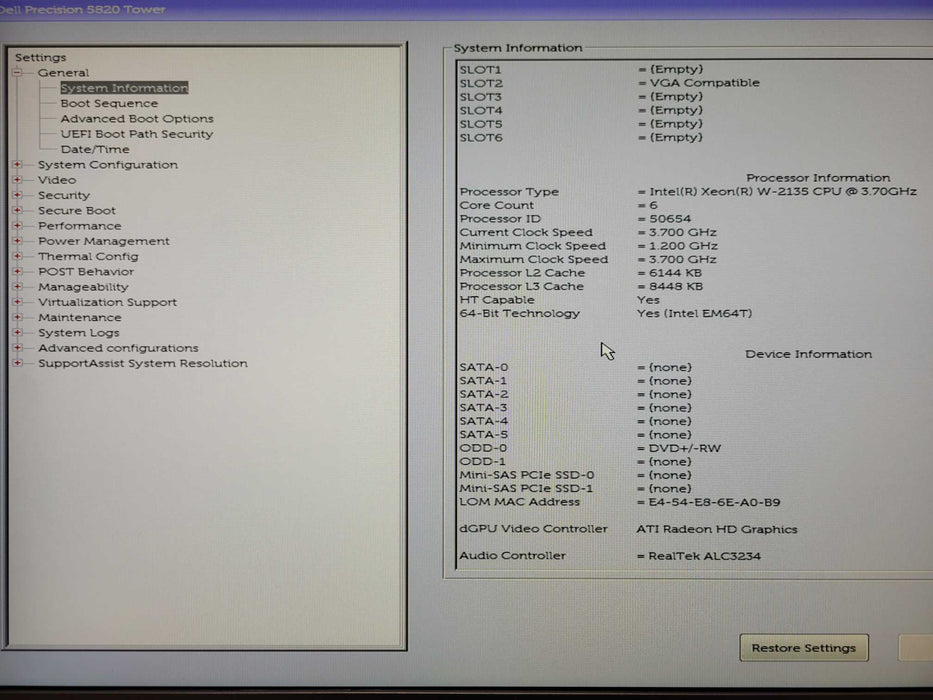Image resolution: width=933 pixels, height=700 pixels.
Task: Click the Mini-SAS PCIe SSD-0 label
Action: pyautogui.click(x=527, y=475)
